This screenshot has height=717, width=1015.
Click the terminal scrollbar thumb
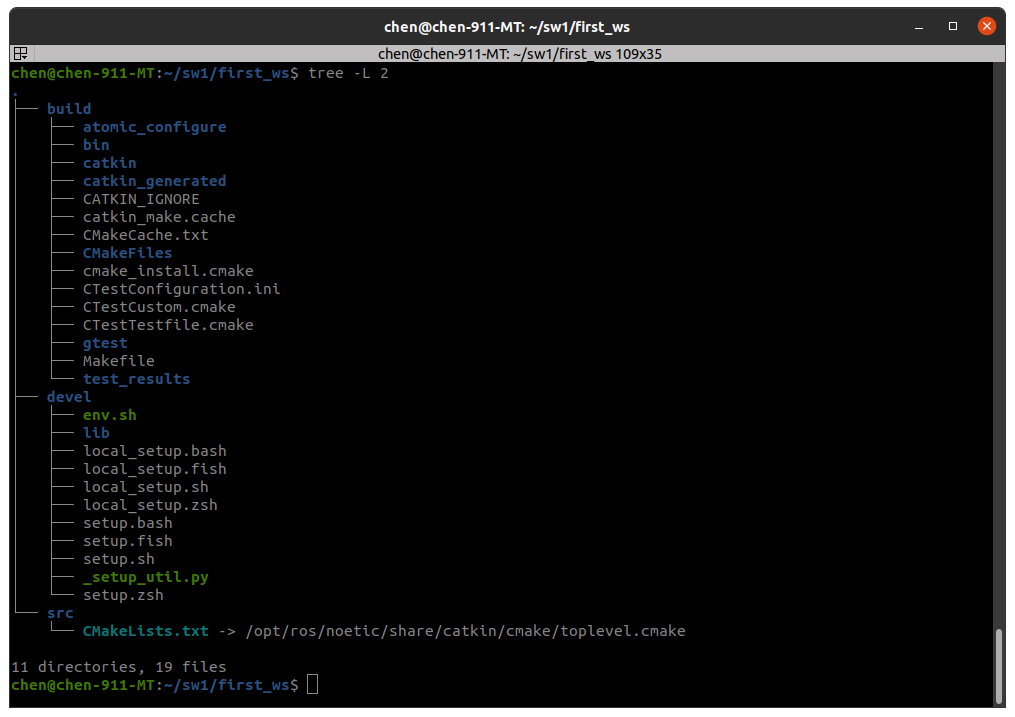[x=999, y=665]
